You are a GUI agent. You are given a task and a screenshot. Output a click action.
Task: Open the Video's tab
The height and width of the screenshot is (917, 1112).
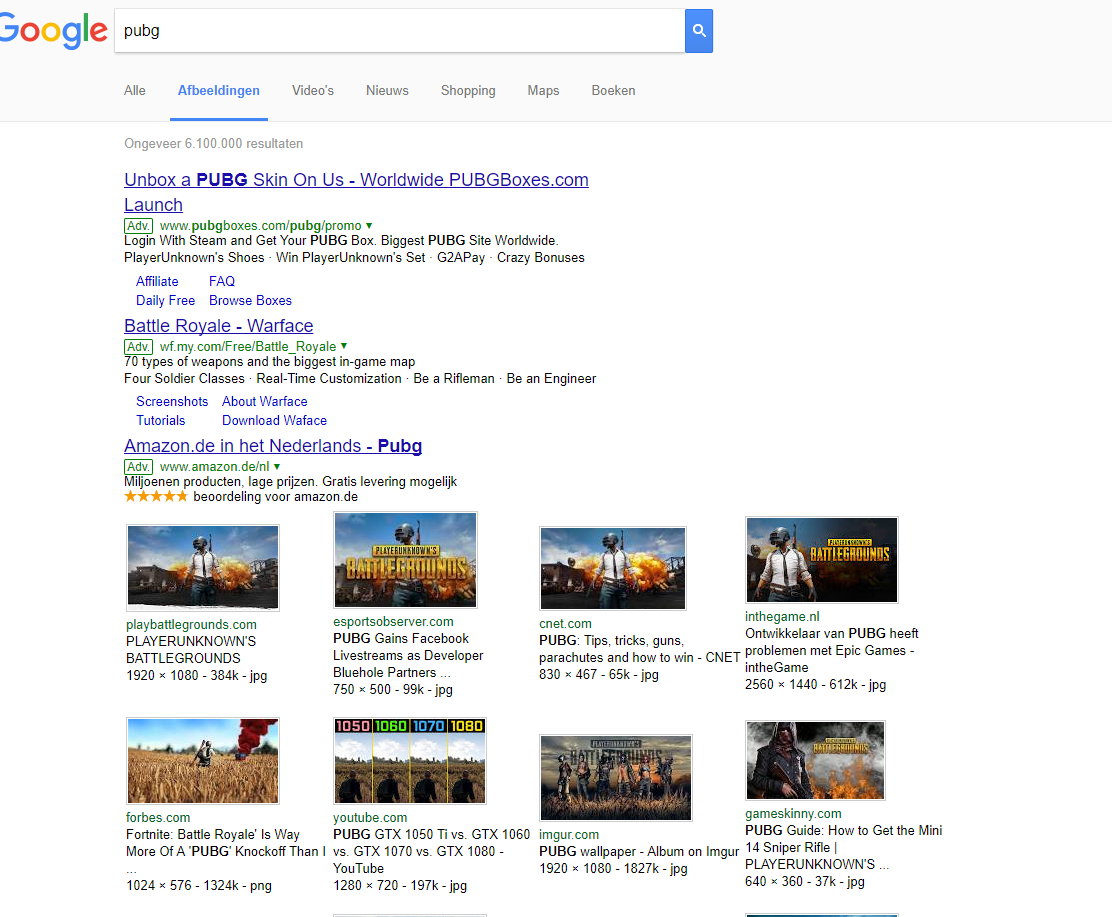point(313,91)
